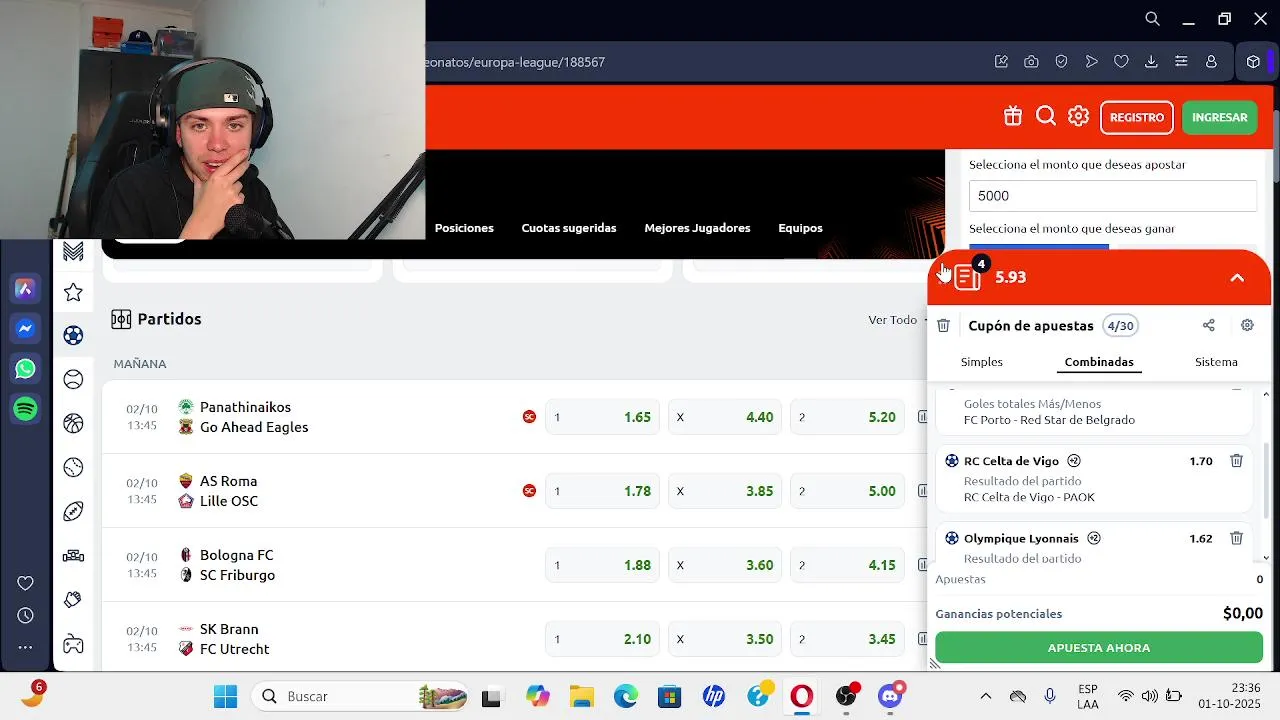The width and height of the screenshot is (1280, 720).
Task: Open the Windows Start menu
Action: click(x=225, y=696)
